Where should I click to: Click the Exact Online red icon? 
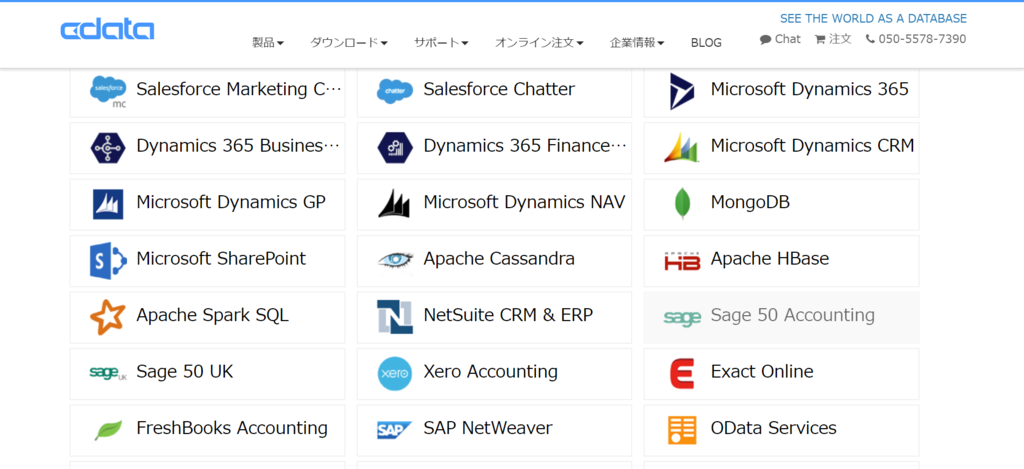681,373
